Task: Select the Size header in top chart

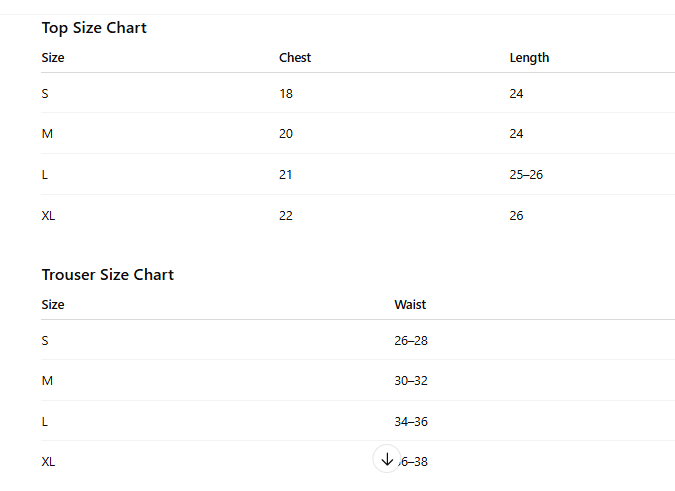Action: (53, 58)
